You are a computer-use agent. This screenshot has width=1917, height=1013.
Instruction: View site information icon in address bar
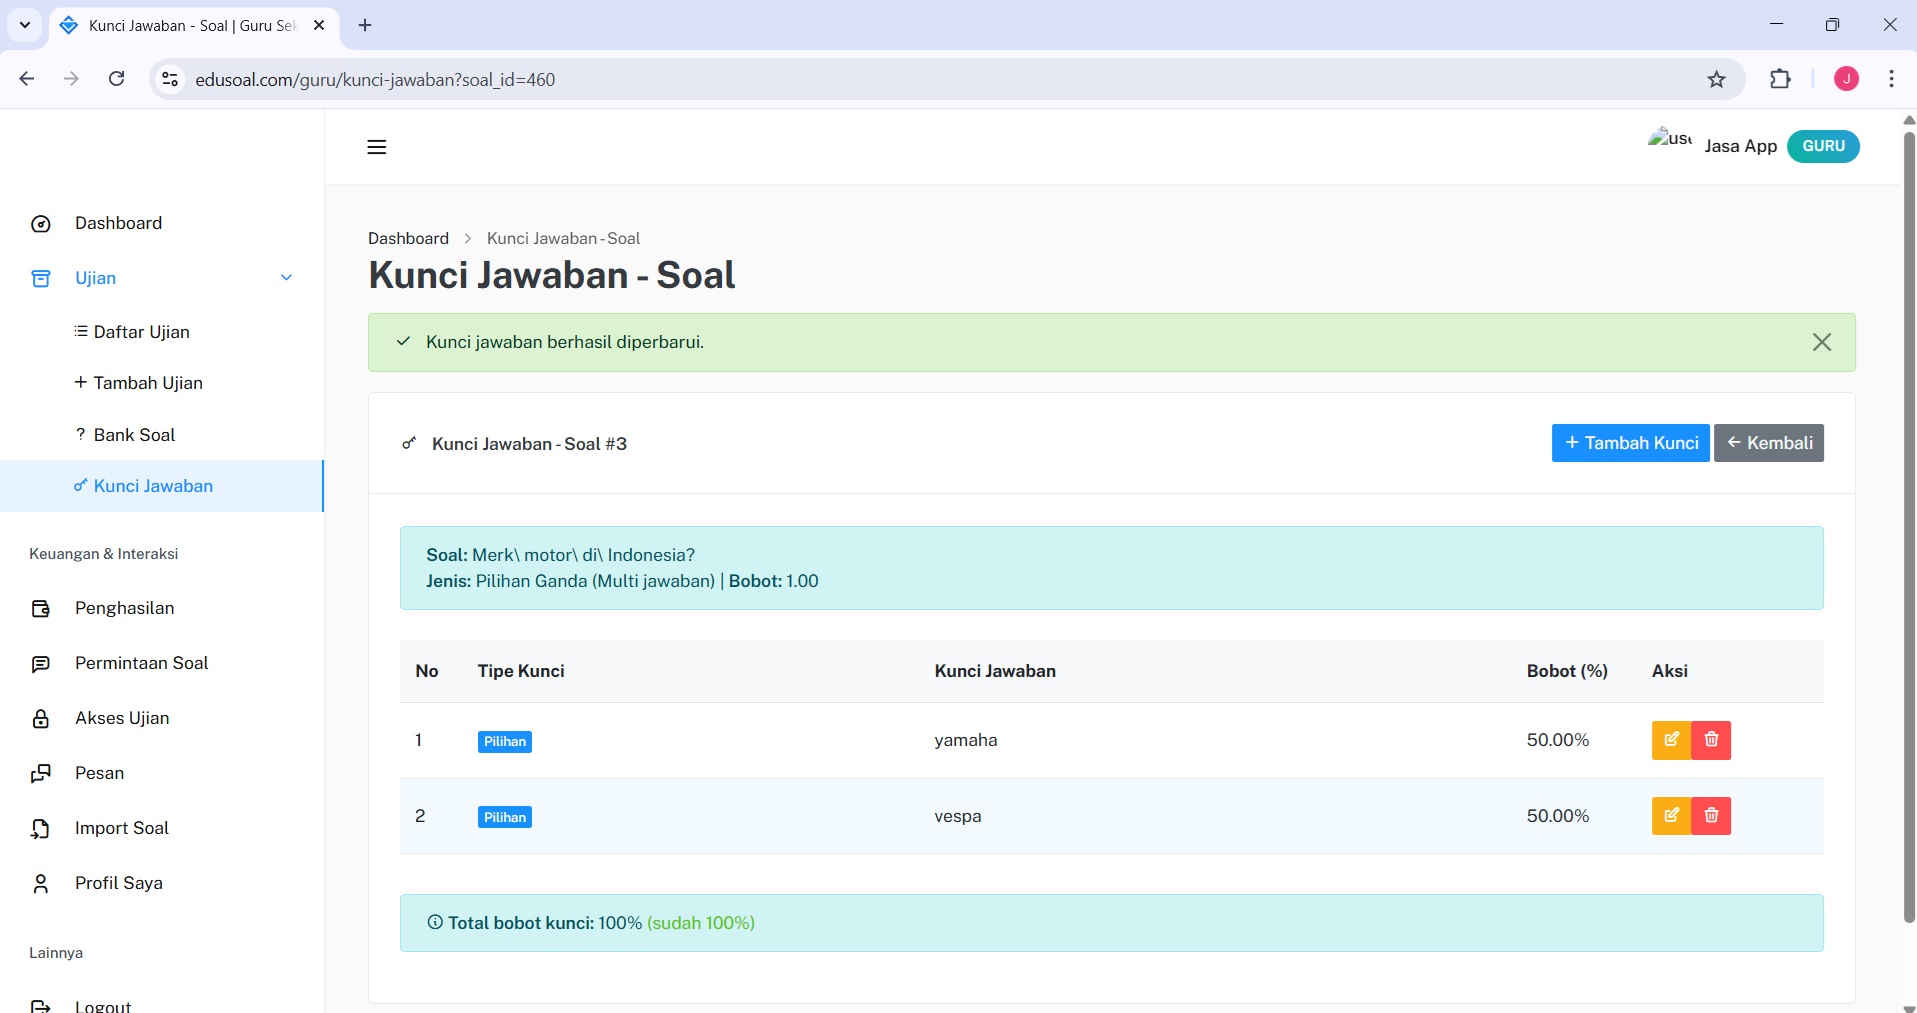(x=171, y=80)
